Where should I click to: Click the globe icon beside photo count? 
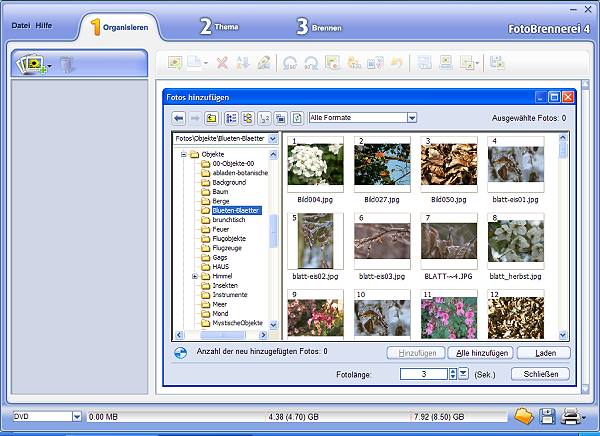pos(180,352)
